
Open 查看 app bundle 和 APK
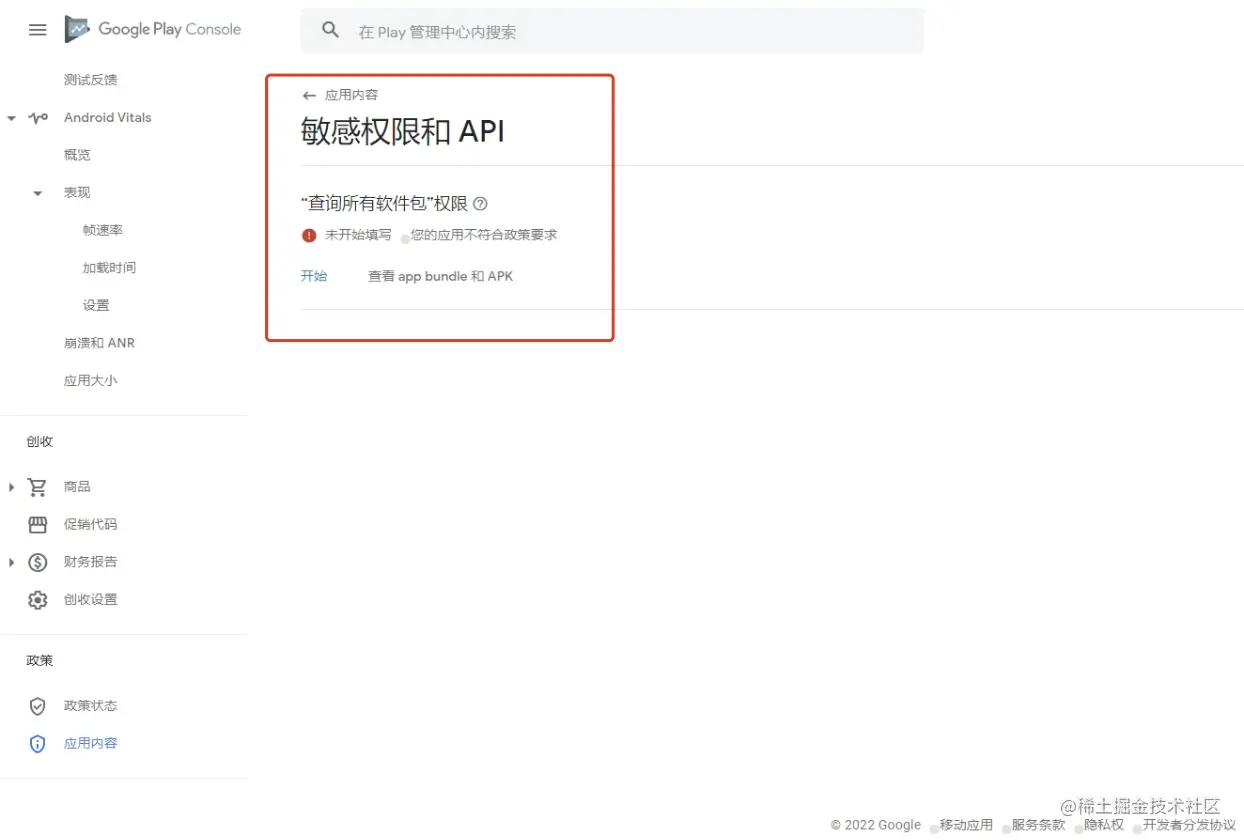pyautogui.click(x=440, y=276)
